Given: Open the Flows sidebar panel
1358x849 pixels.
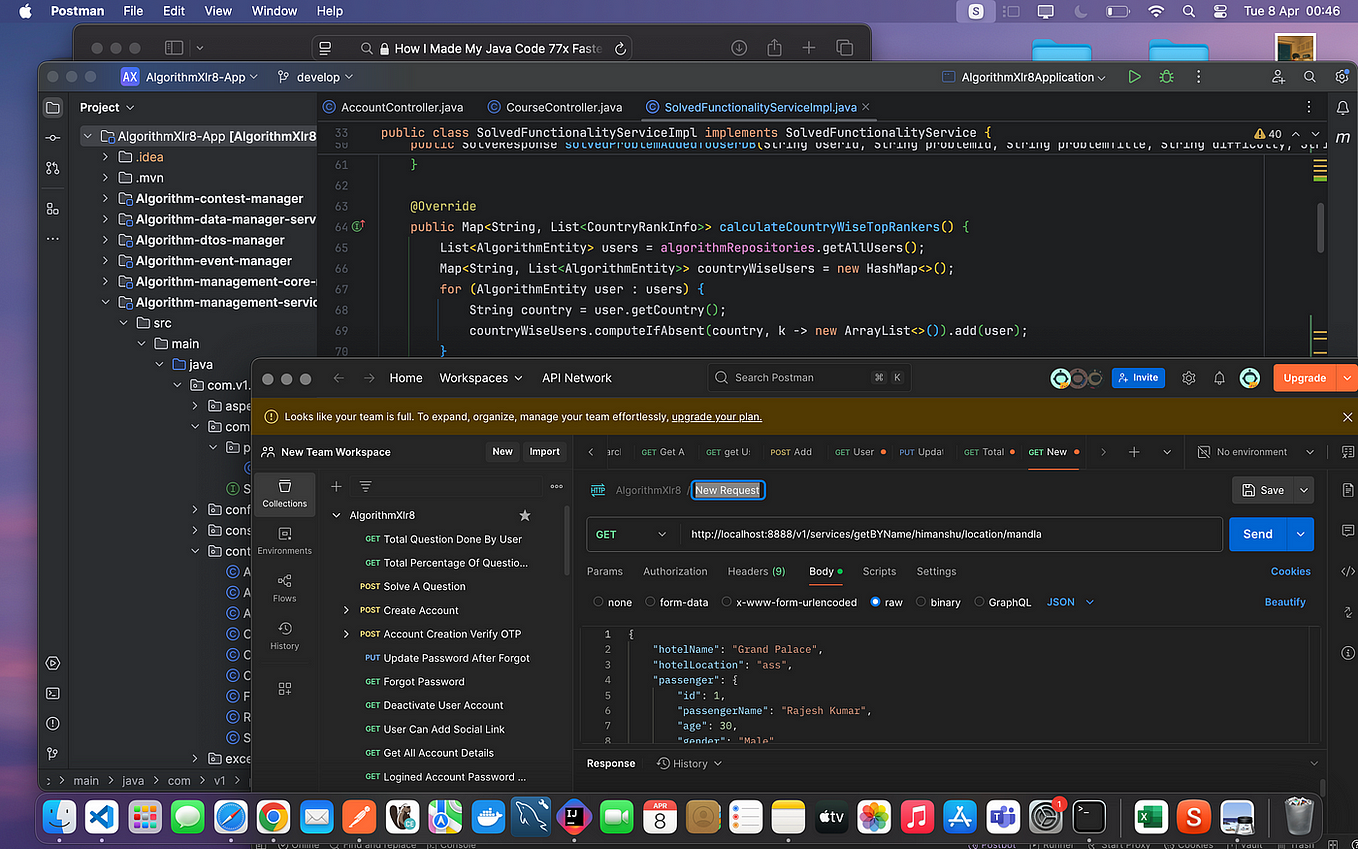Looking at the screenshot, I should [x=285, y=588].
